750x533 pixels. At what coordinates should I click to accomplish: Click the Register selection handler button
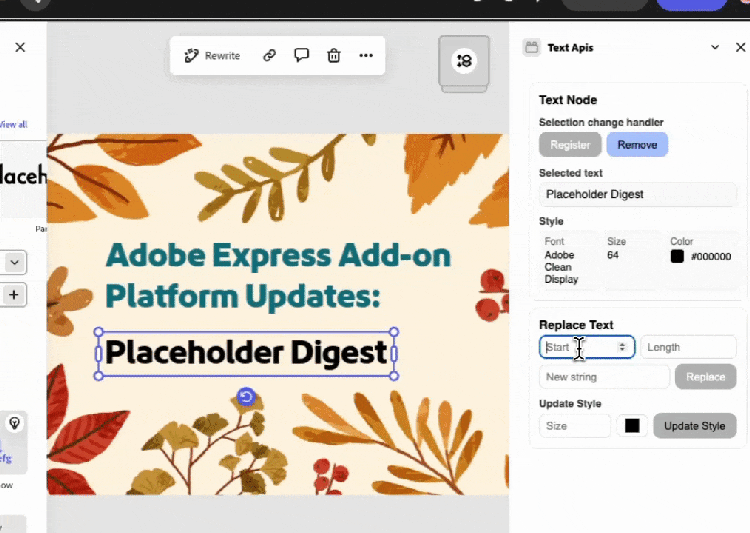(x=570, y=145)
